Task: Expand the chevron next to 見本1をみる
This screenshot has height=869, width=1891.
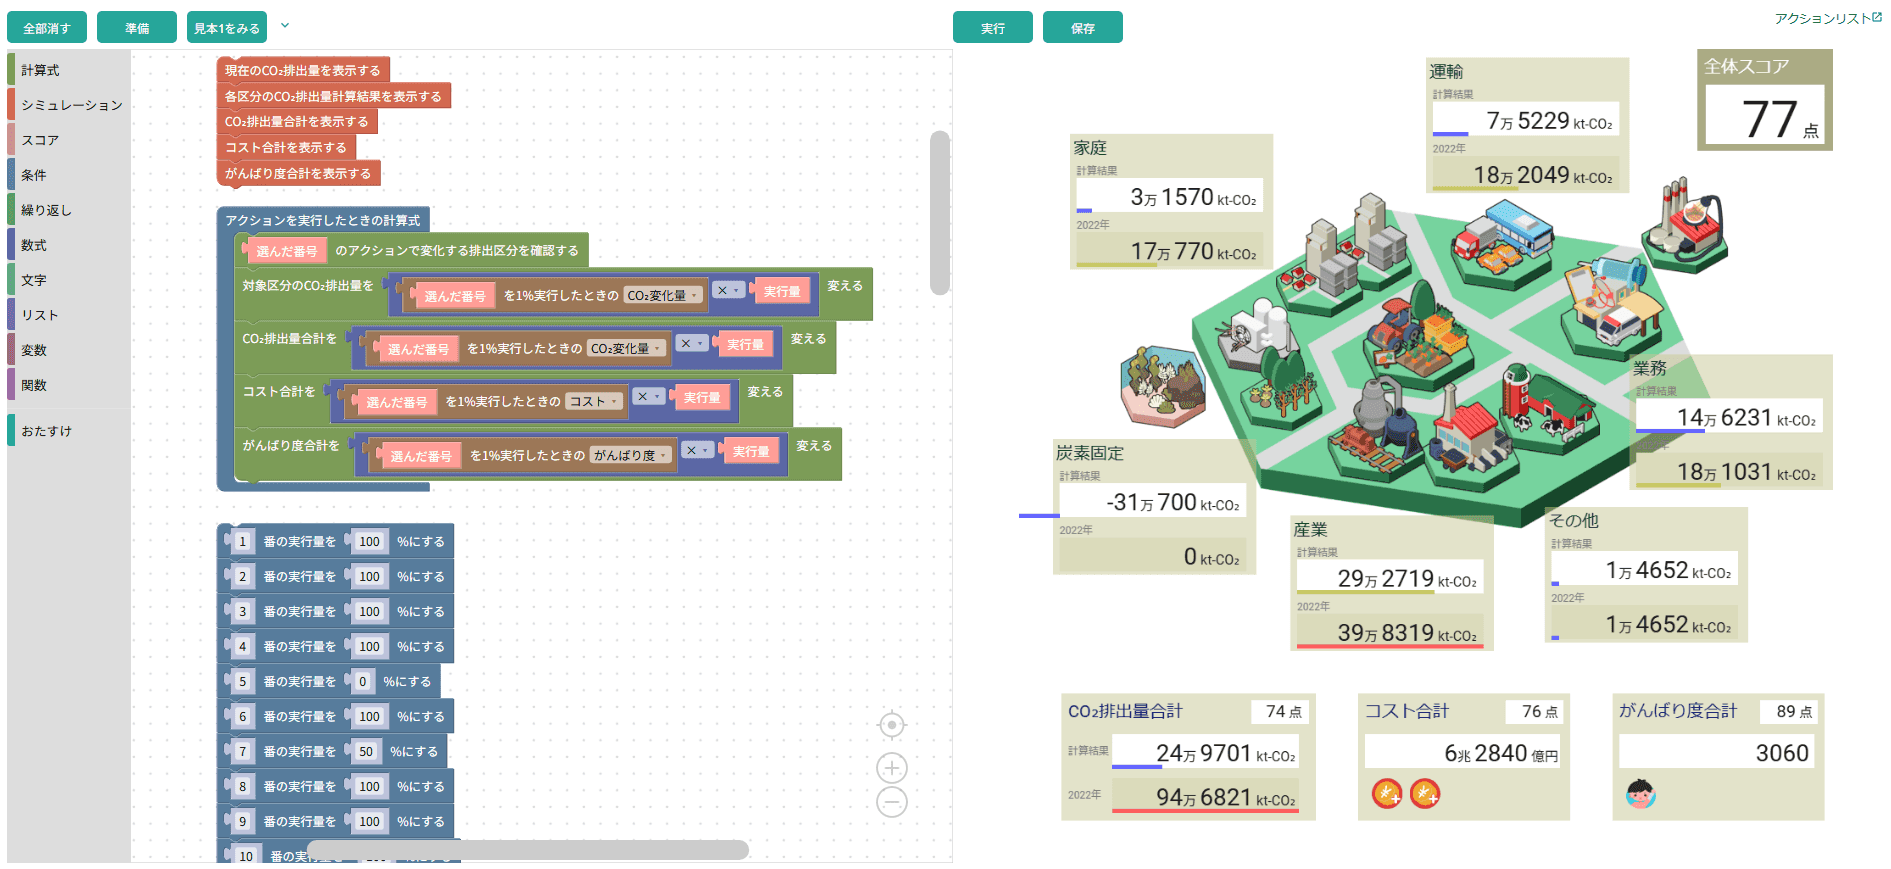Action: click(x=285, y=26)
